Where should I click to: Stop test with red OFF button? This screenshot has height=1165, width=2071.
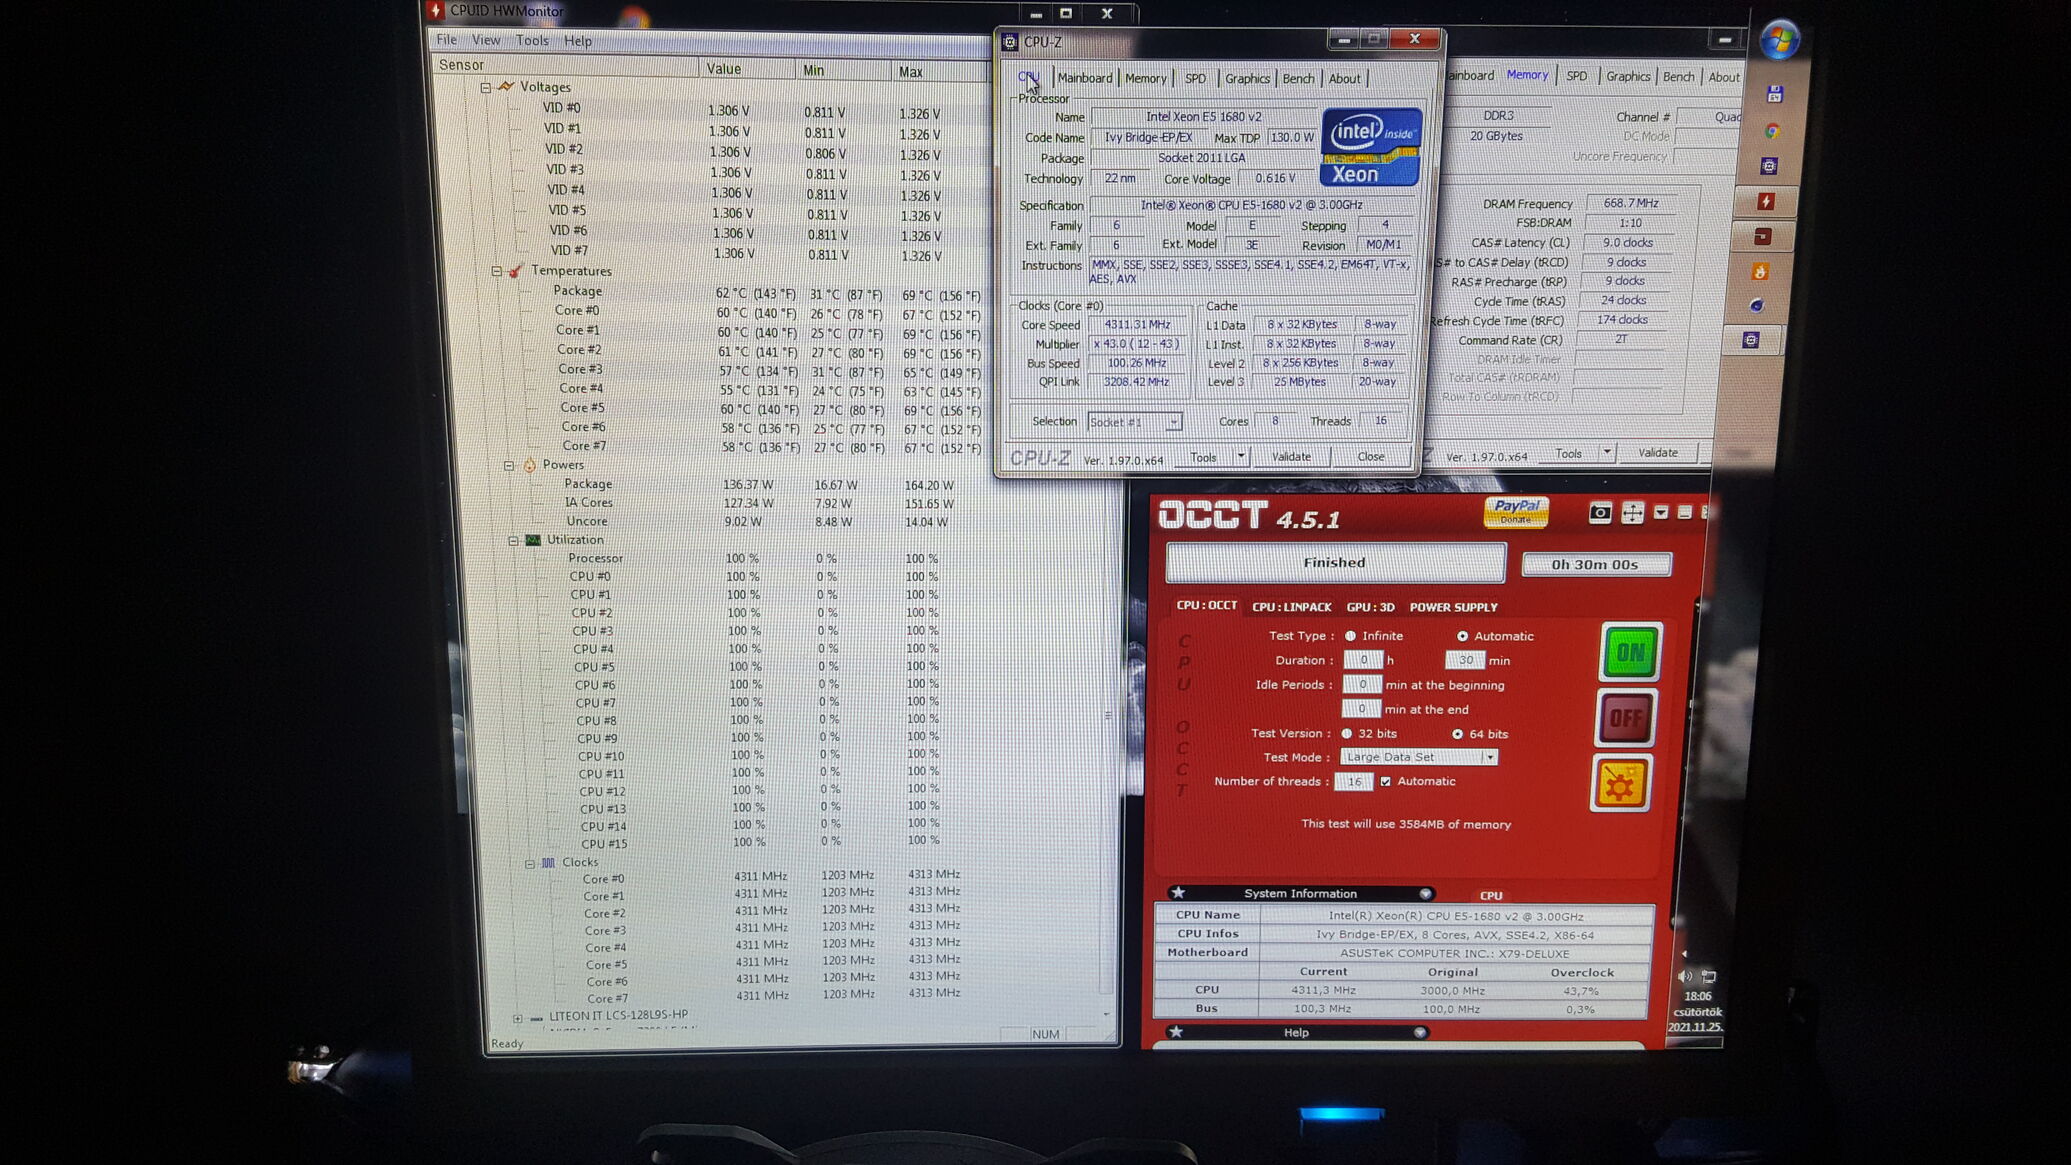coord(1625,718)
